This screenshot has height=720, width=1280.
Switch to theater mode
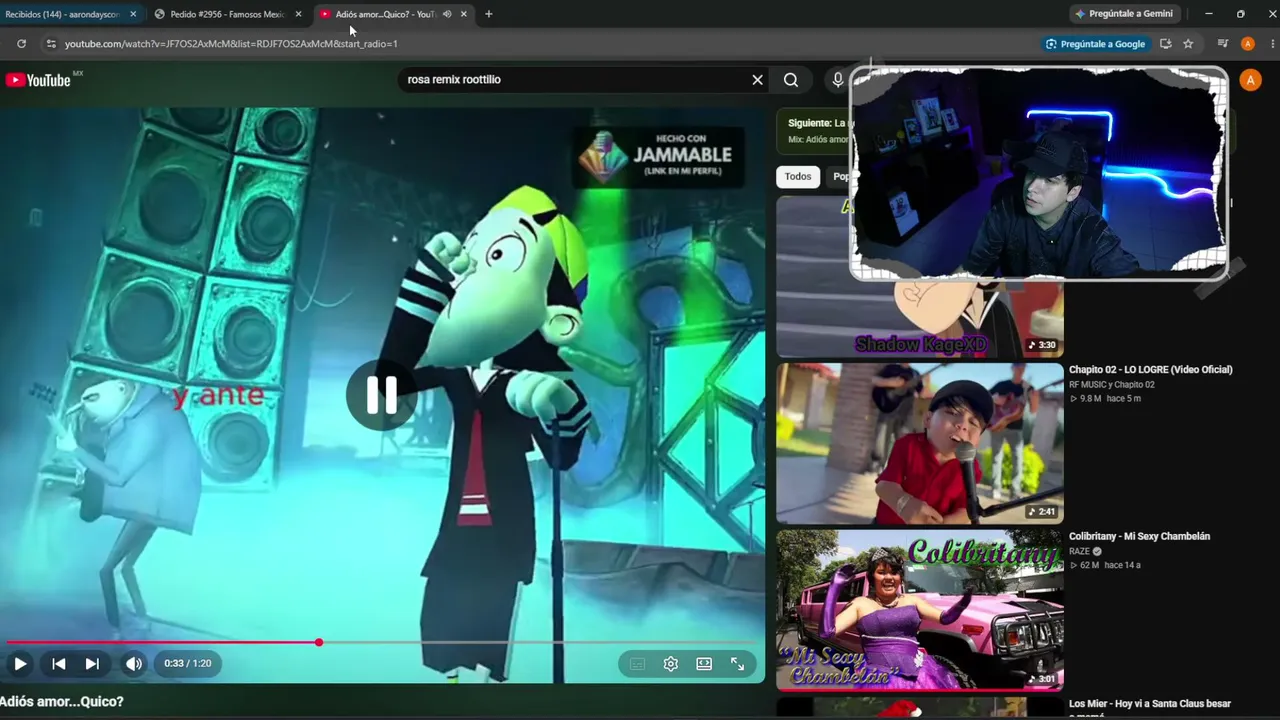tap(704, 664)
